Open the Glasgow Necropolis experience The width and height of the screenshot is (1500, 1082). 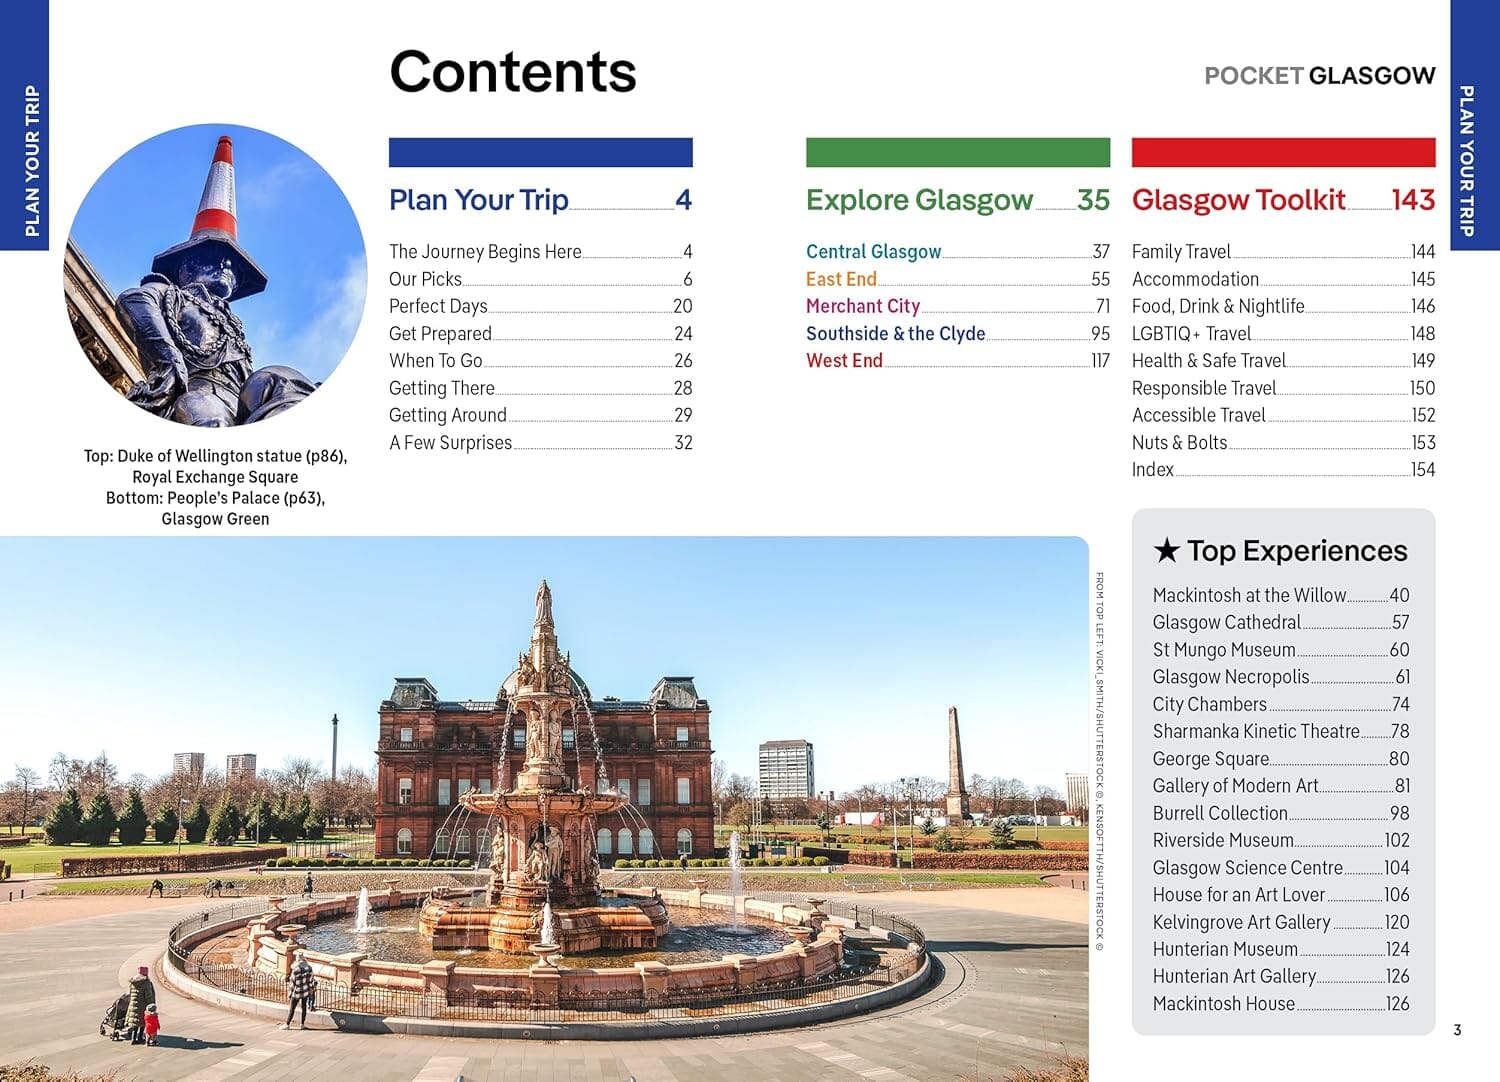click(1232, 677)
